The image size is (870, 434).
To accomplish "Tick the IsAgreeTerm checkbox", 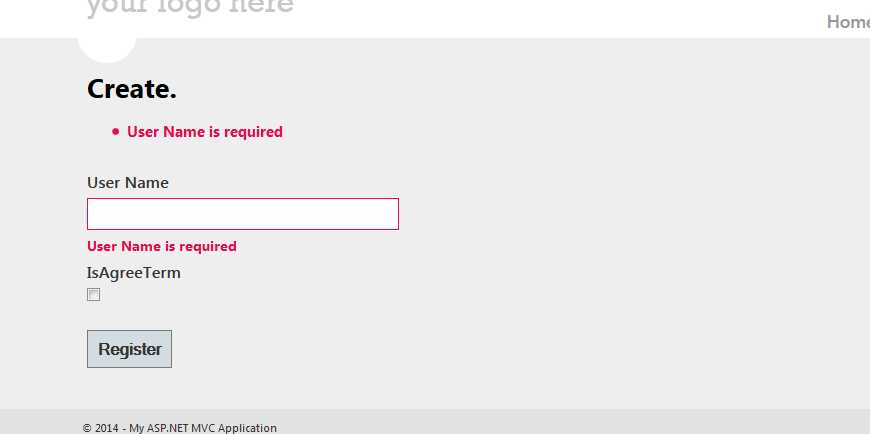I will pyautogui.click(x=94, y=295).
